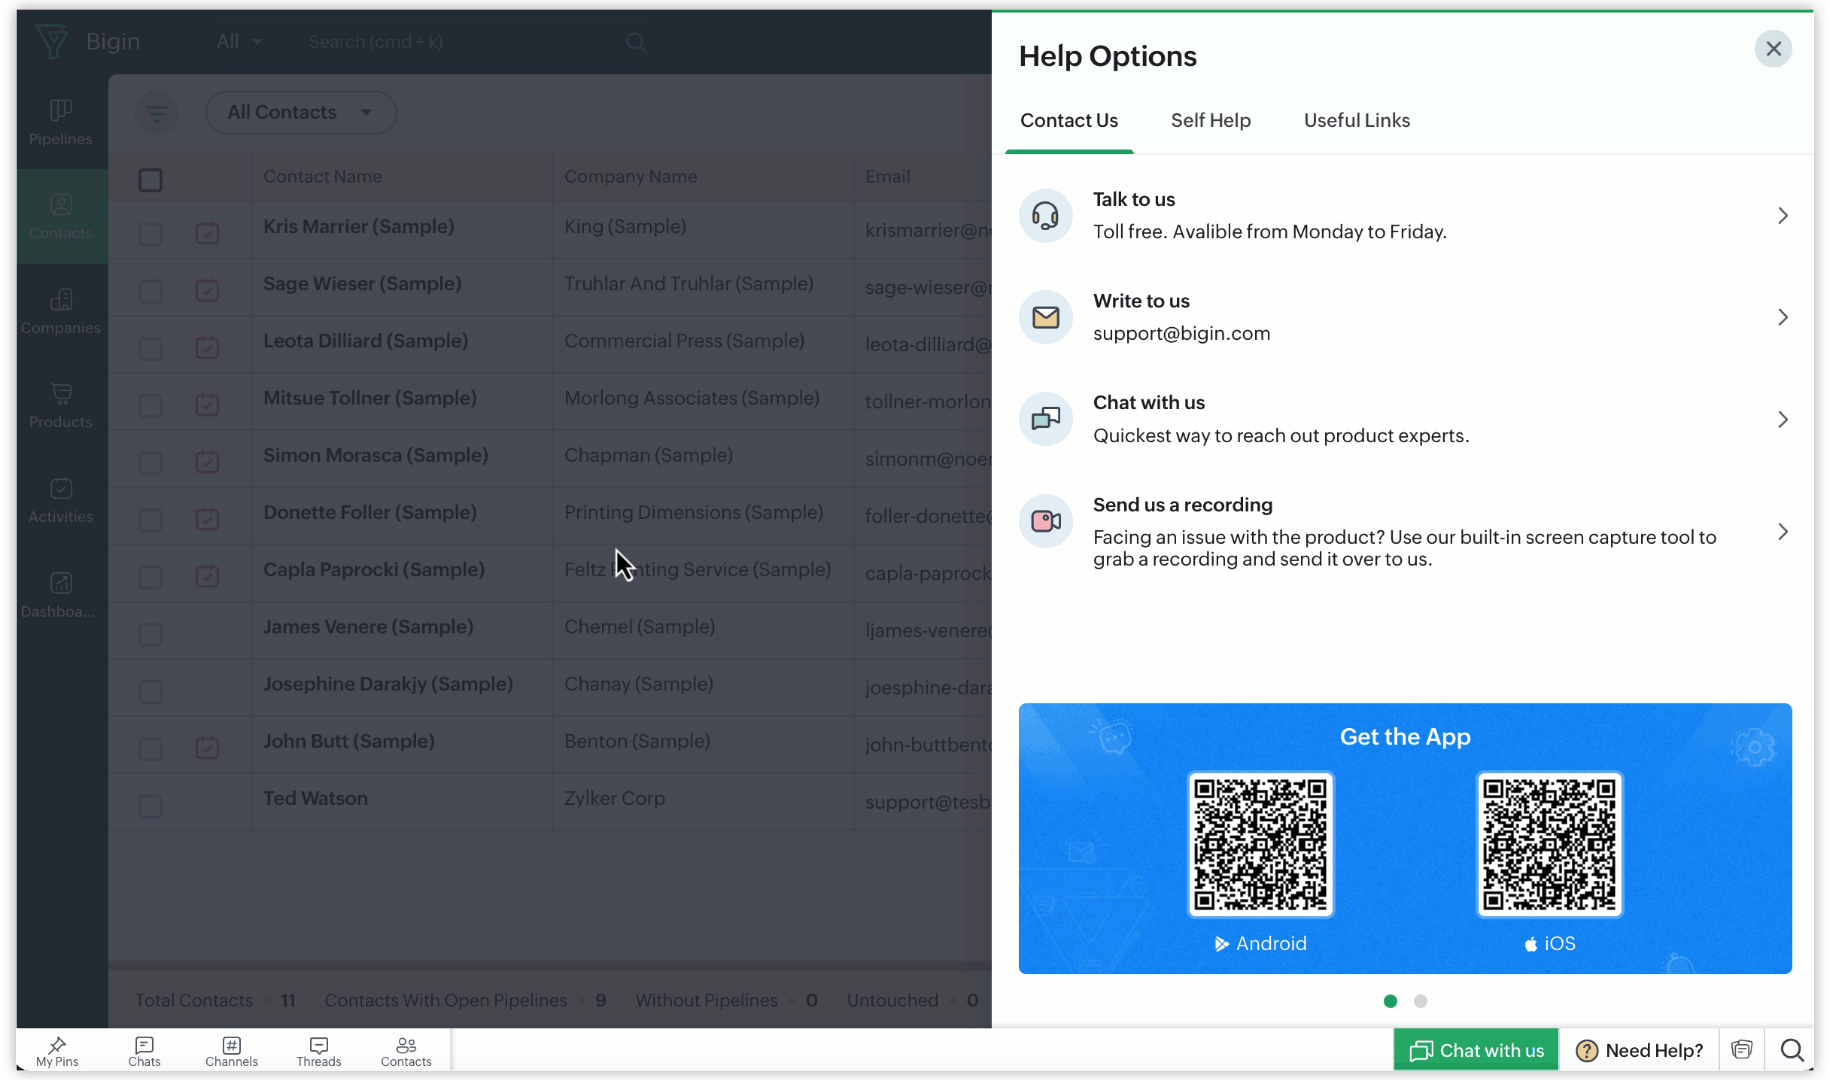This screenshot has height=1080, width=1829.
Task: Toggle the select-all contacts checkbox
Action: pyautogui.click(x=150, y=180)
